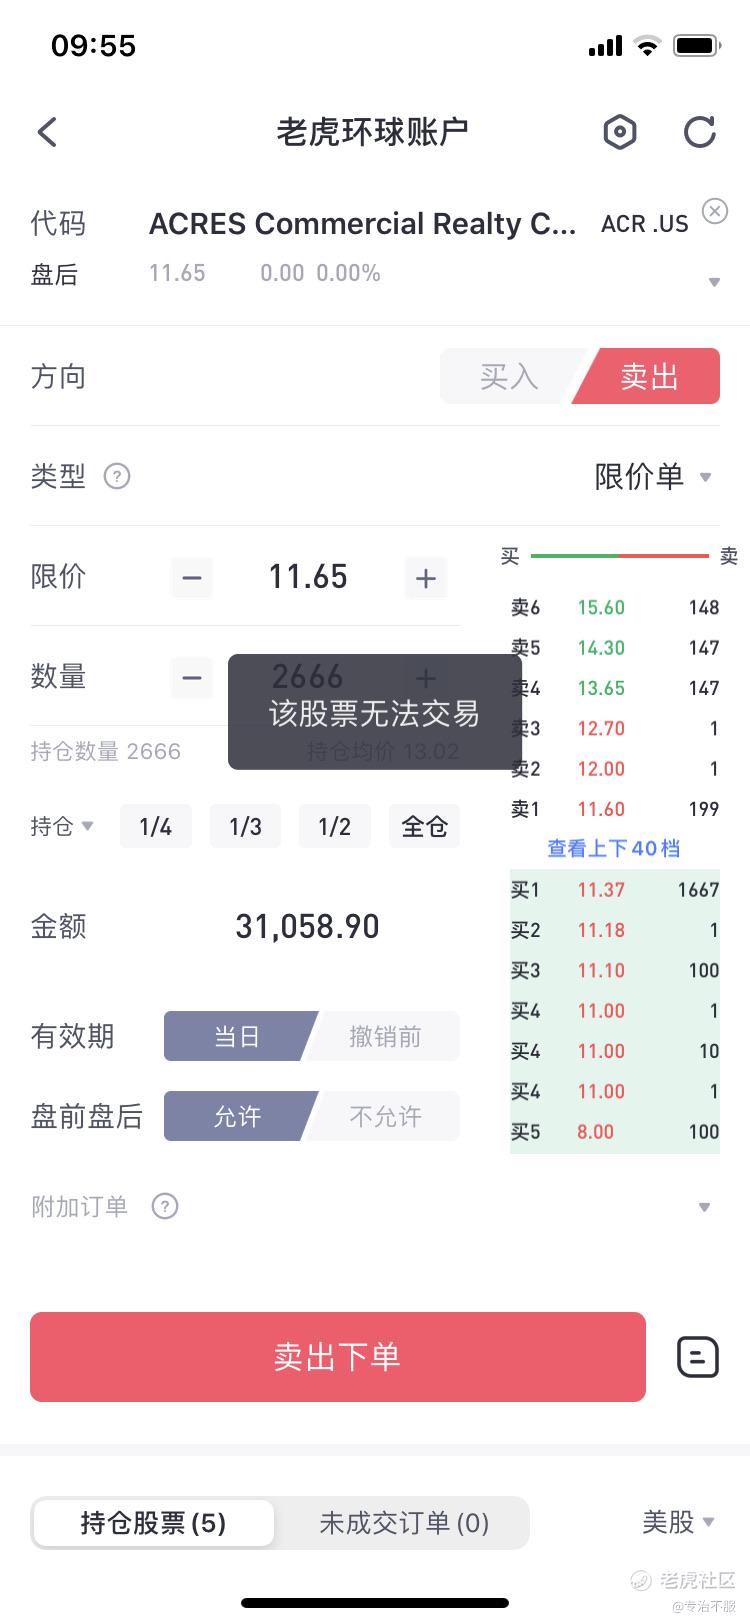The height and width of the screenshot is (1624, 750).
Task: Select bid price 买1 11.37
Action: pos(615,890)
